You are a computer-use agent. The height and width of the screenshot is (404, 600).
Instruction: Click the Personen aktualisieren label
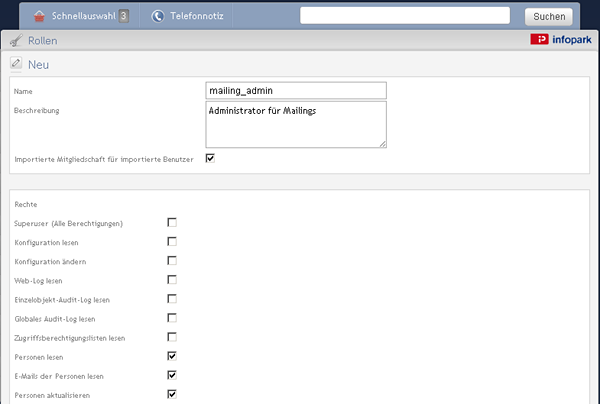pyautogui.click(x=52, y=395)
